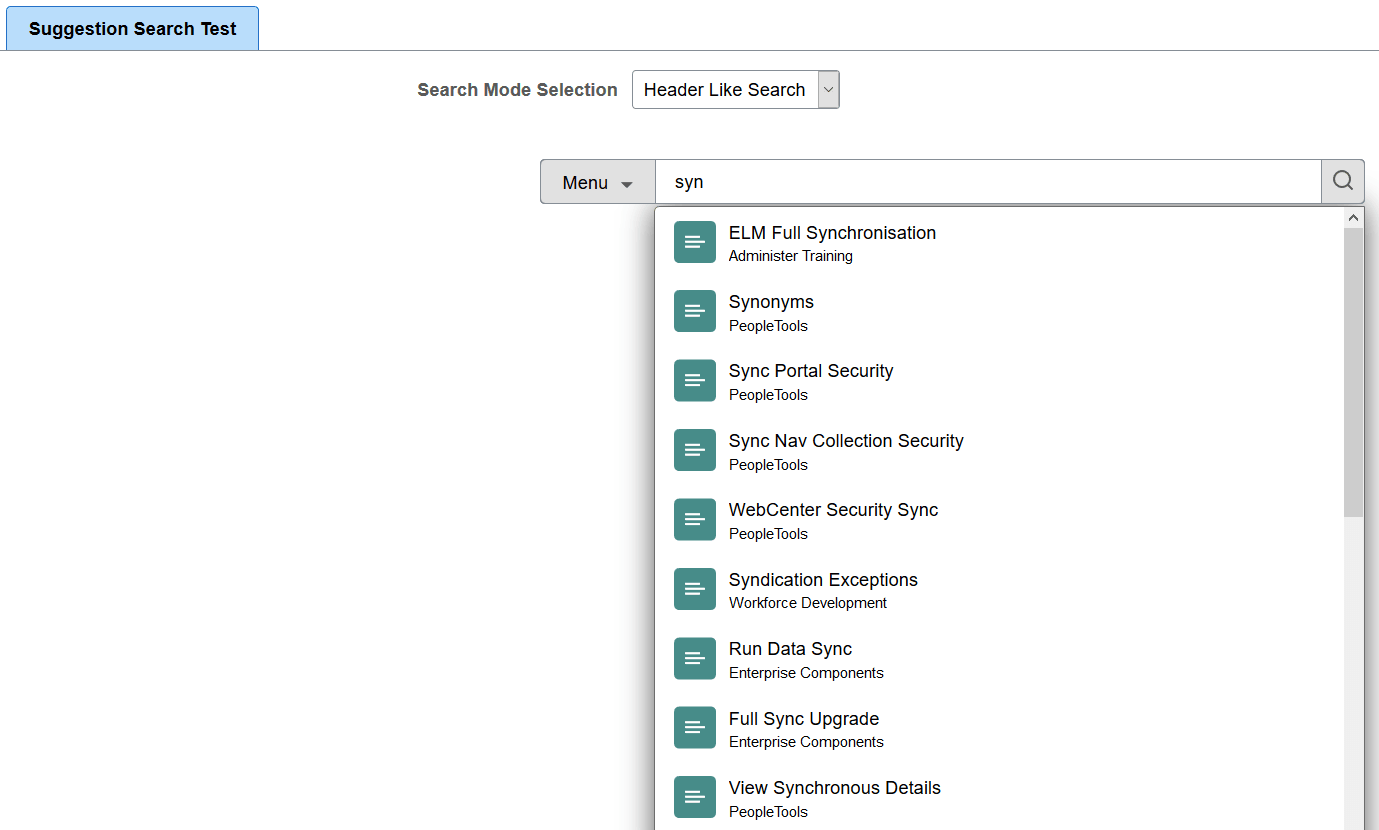Click the Sync Nav Collection Security icon

click(695, 450)
